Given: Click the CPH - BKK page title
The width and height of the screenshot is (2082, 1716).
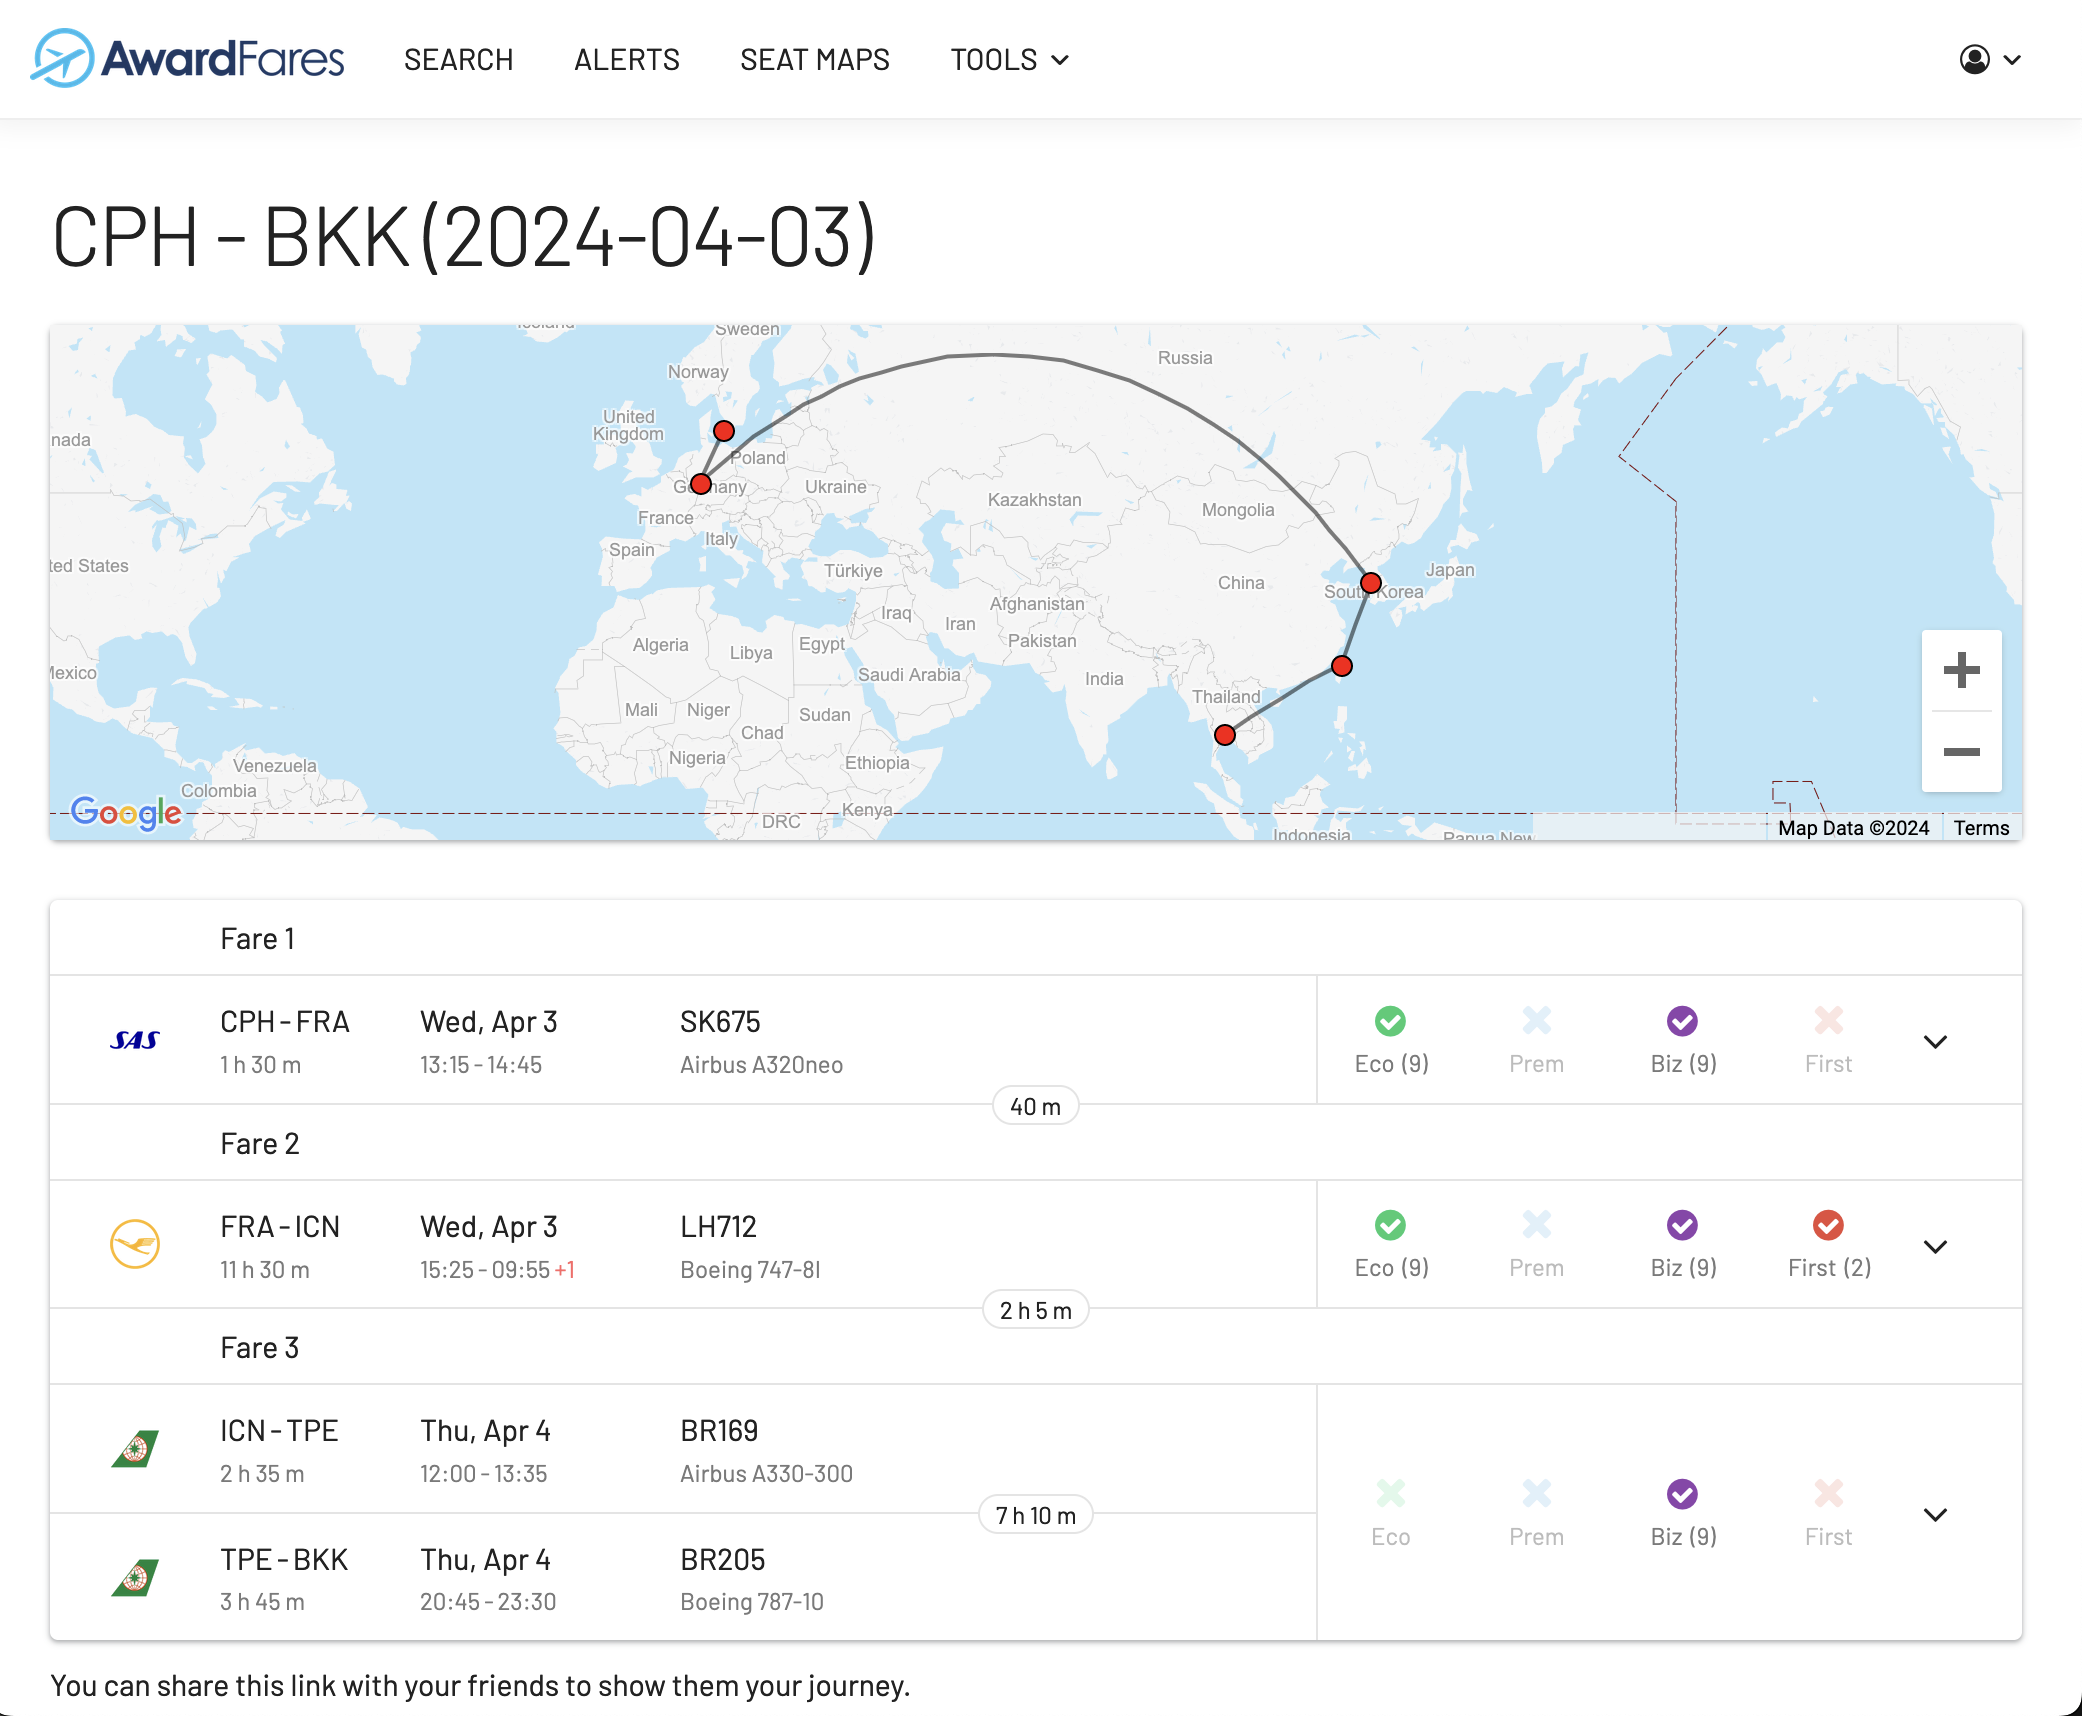Looking at the screenshot, I should tap(464, 237).
